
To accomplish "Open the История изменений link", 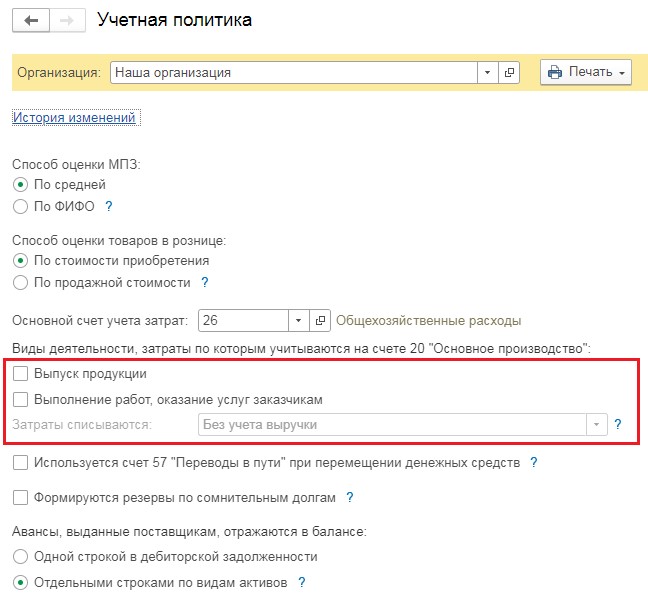I will point(74,118).
